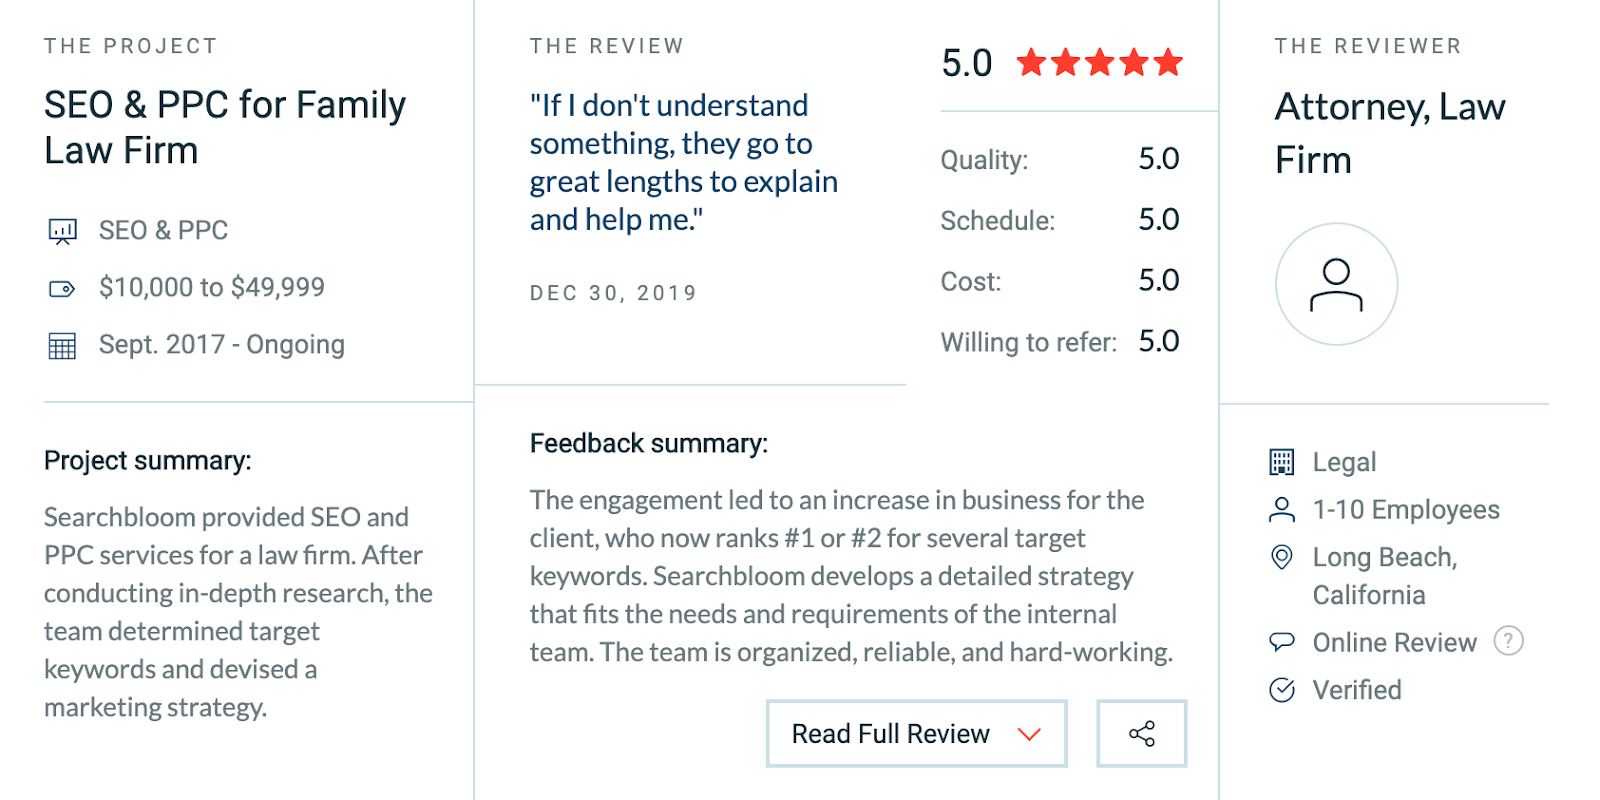Click the red chevron on Read Full Review
This screenshot has height=800, width=1600.
(1029, 735)
